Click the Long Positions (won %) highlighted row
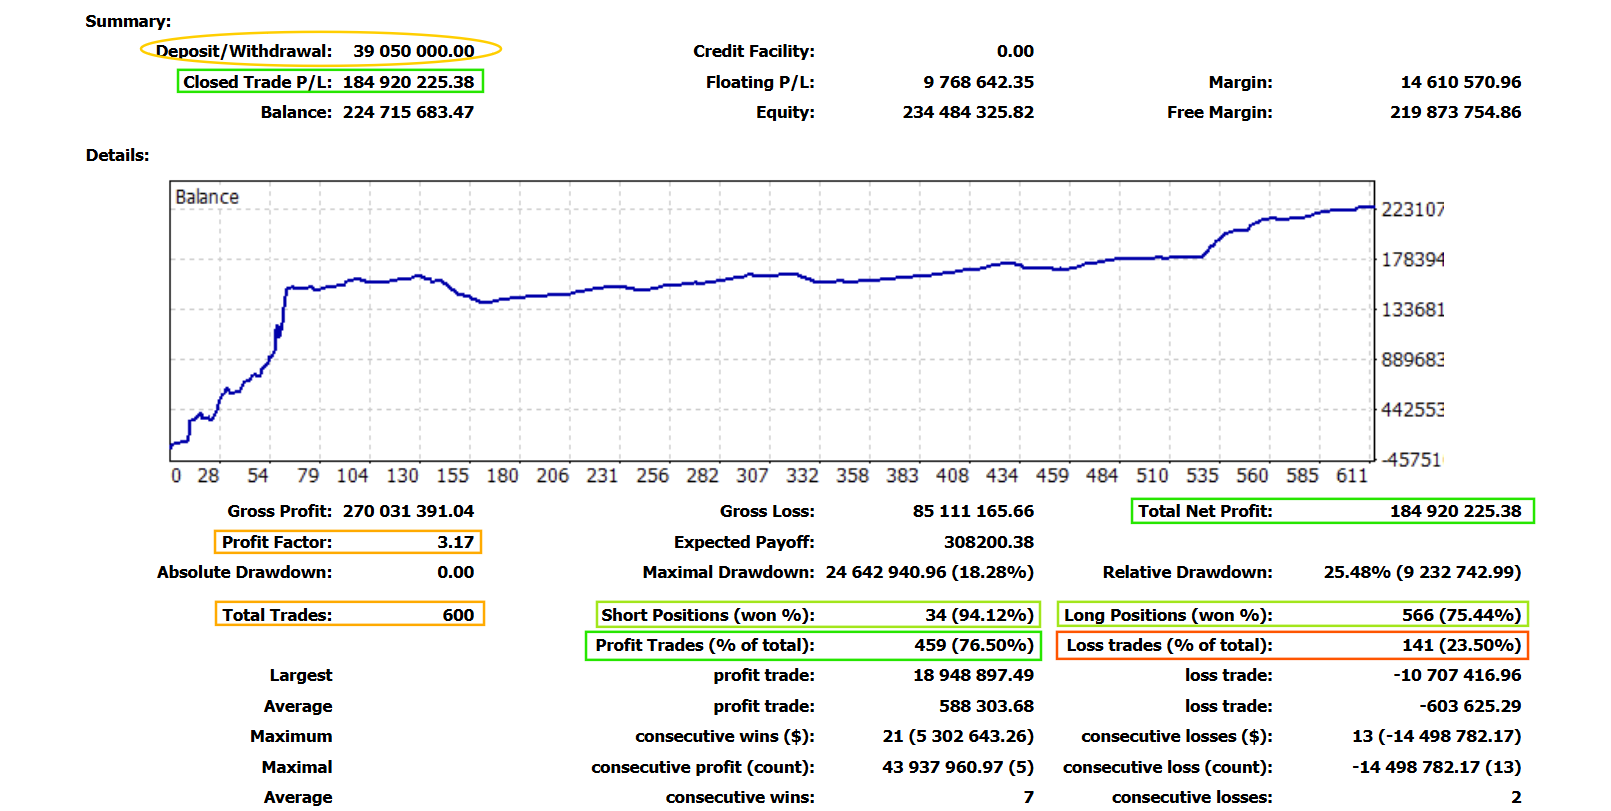1611x811 pixels. [x=1292, y=615]
